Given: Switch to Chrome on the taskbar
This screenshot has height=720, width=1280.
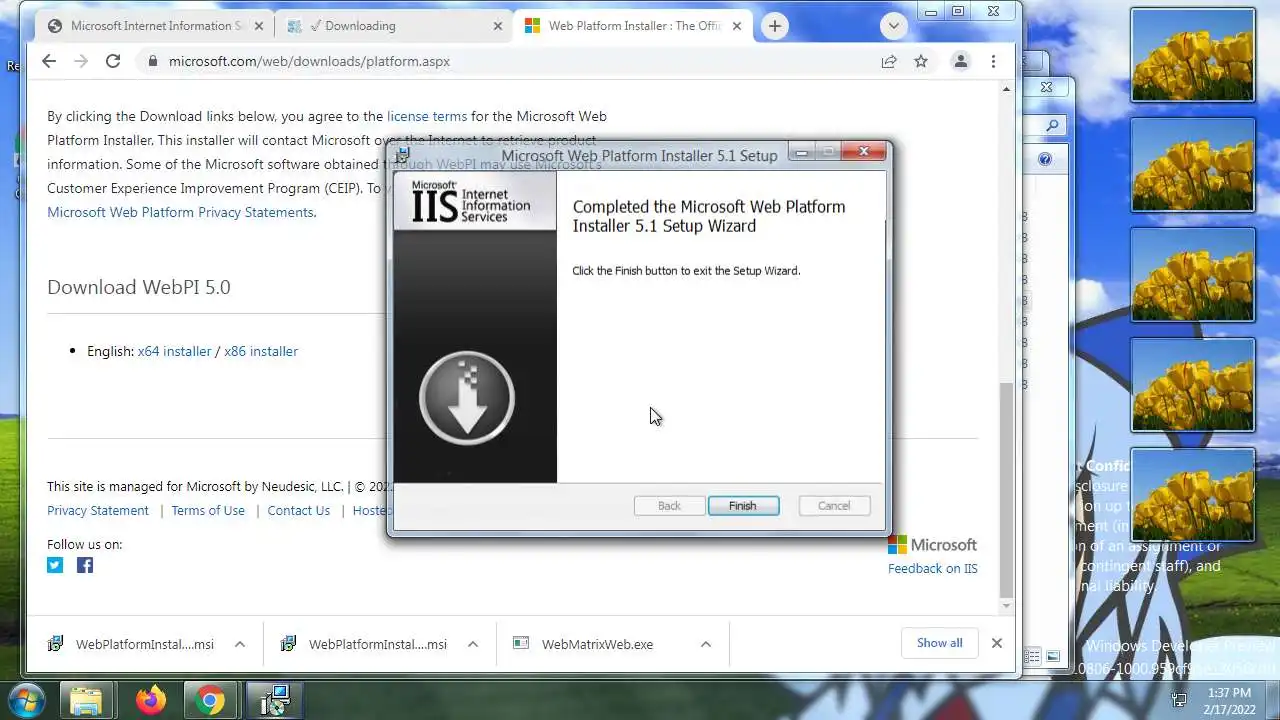Looking at the screenshot, I should click(x=210, y=700).
